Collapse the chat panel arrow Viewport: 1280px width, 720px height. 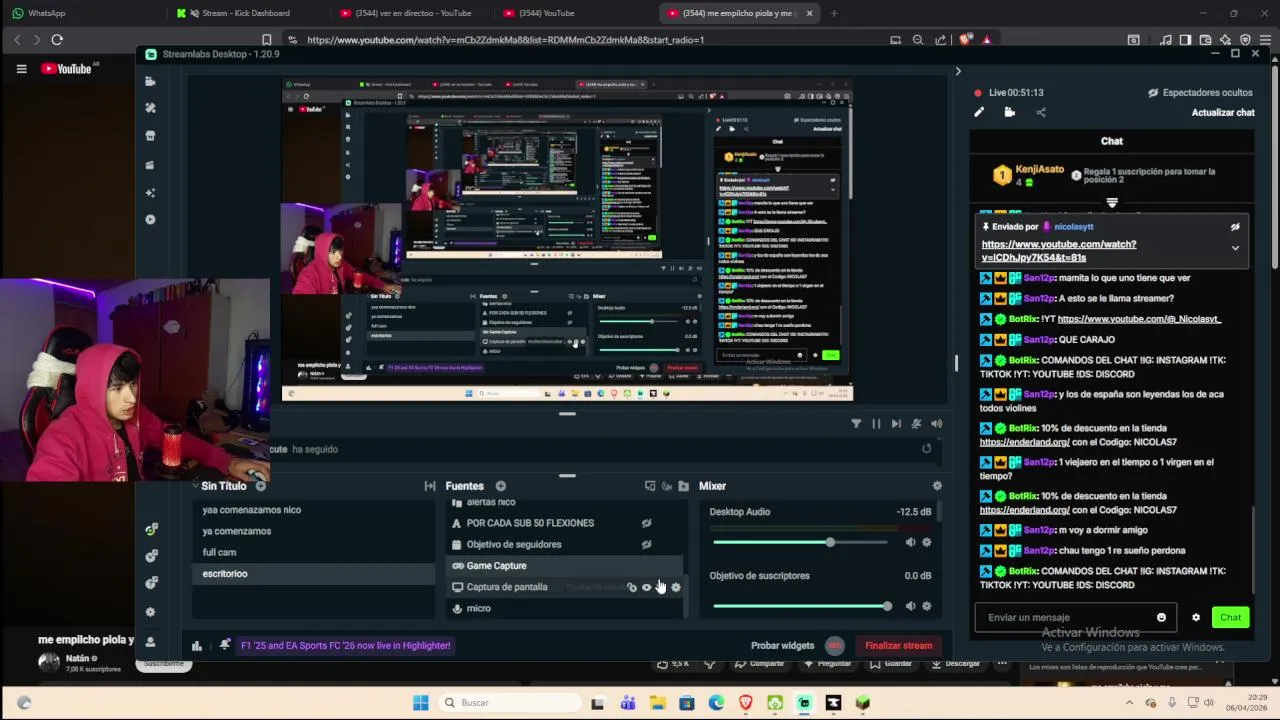(x=957, y=71)
